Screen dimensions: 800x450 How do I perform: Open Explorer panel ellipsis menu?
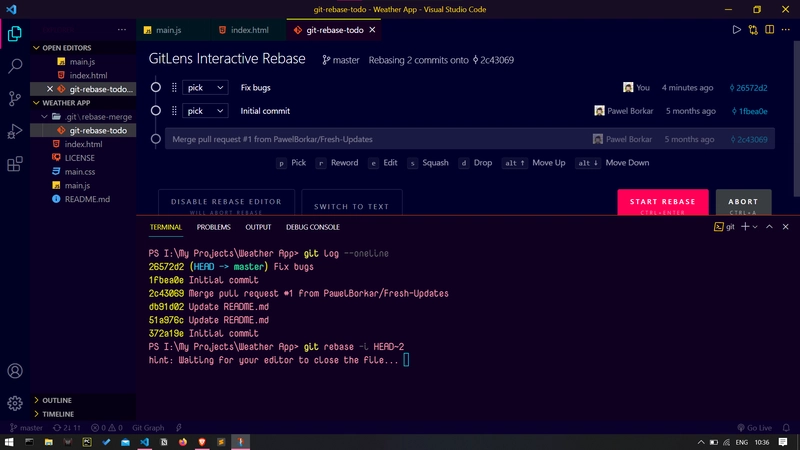pyautogui.click(x=121, y=30)
